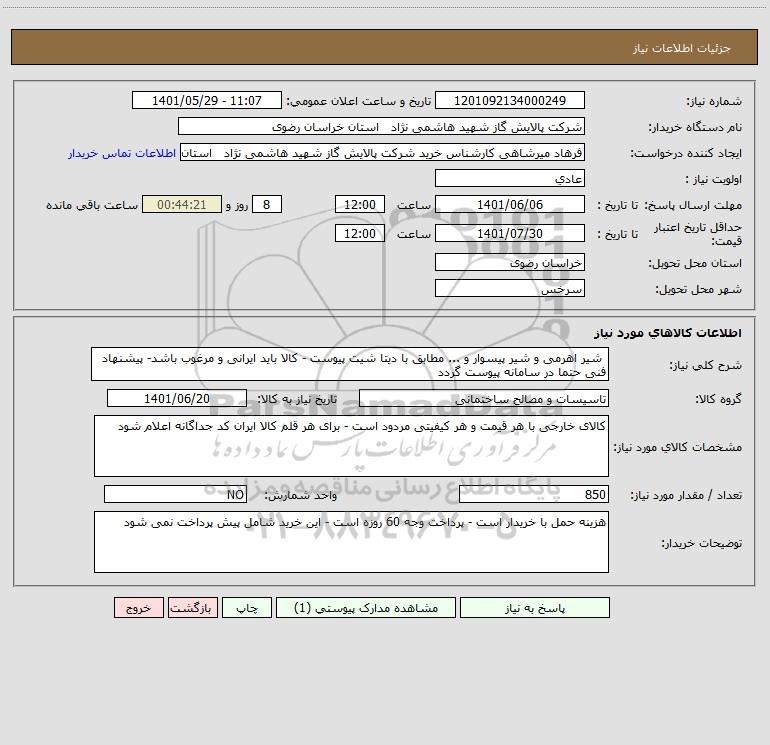Click the goods specifications text area
This screenshot has width=770, height=745.
(351, 446)
